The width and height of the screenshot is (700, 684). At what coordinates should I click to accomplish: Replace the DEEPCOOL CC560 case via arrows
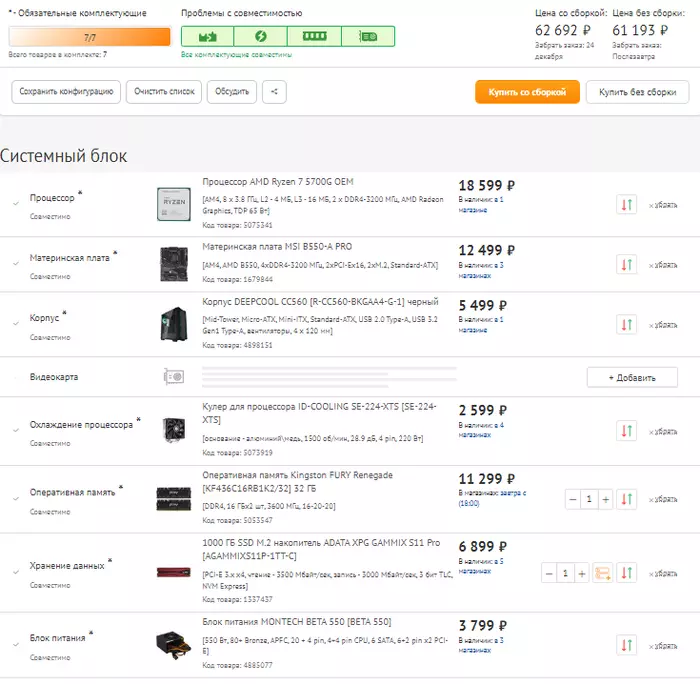click(x=626, y=325)
